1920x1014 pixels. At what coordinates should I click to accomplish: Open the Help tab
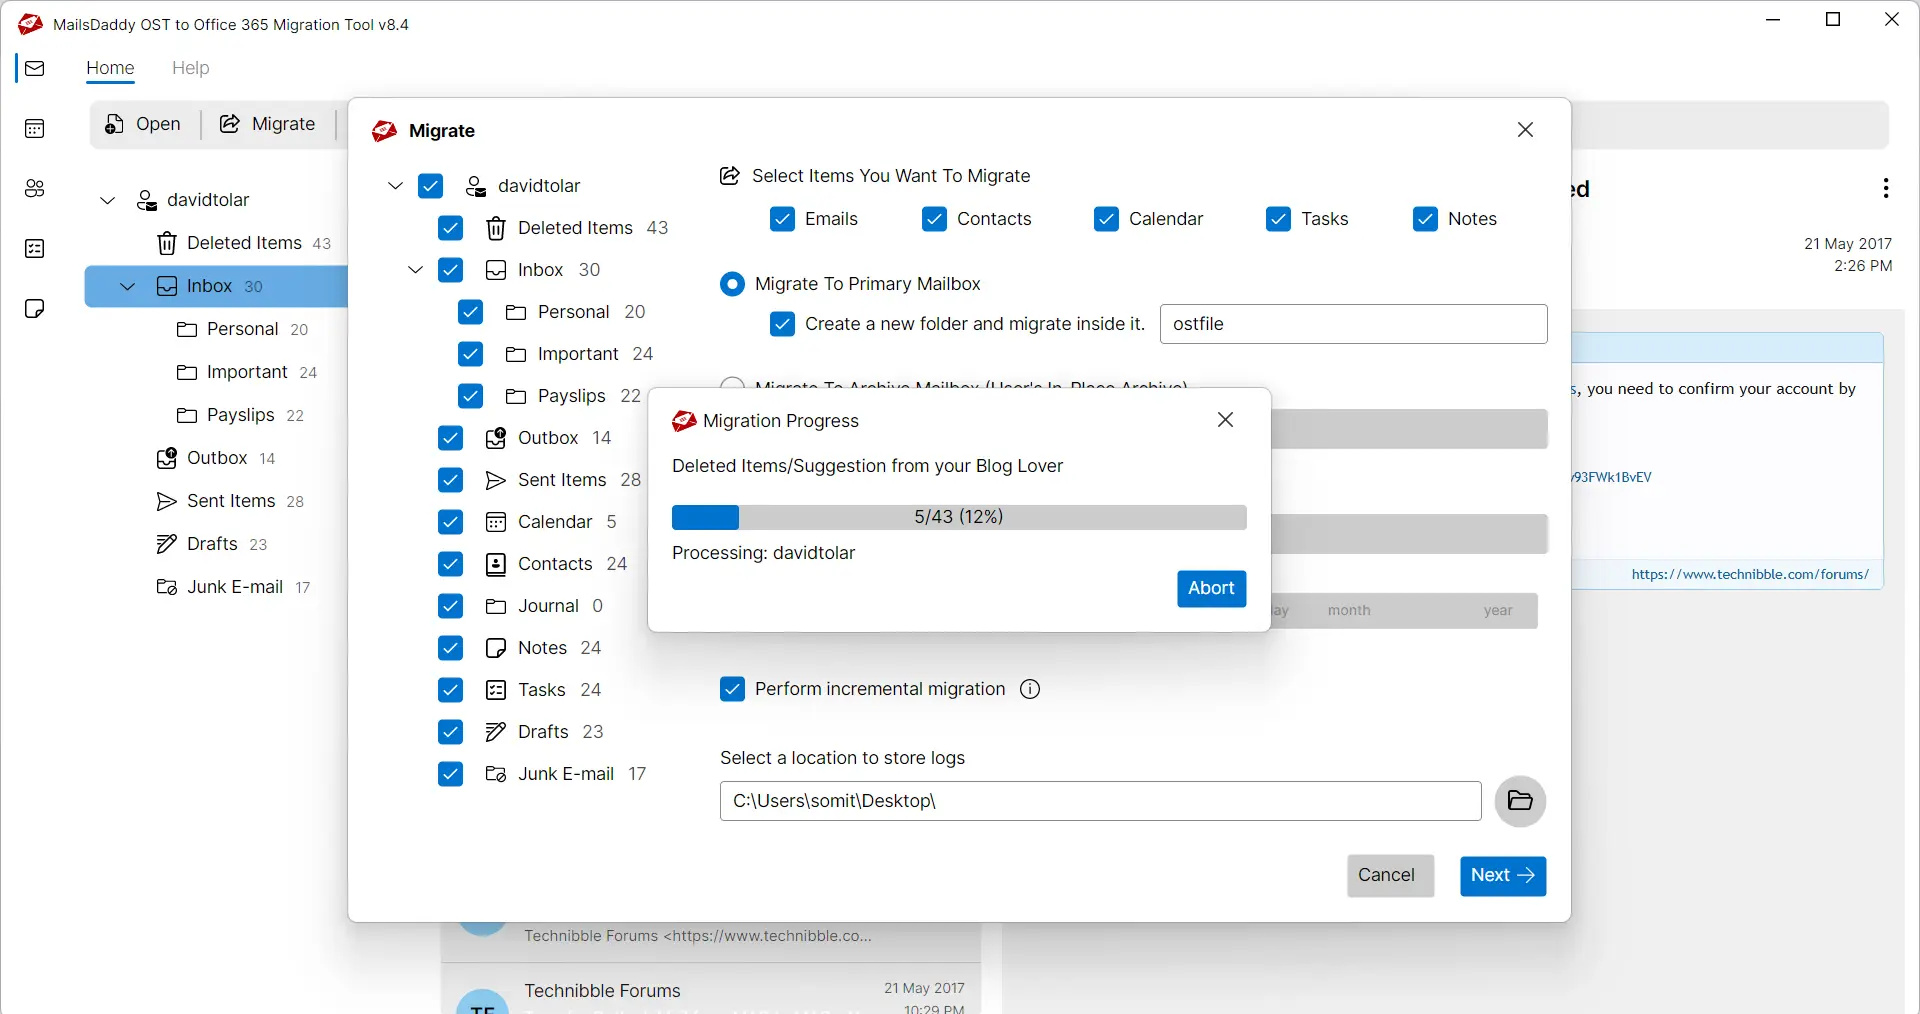[x=190, y=68]
